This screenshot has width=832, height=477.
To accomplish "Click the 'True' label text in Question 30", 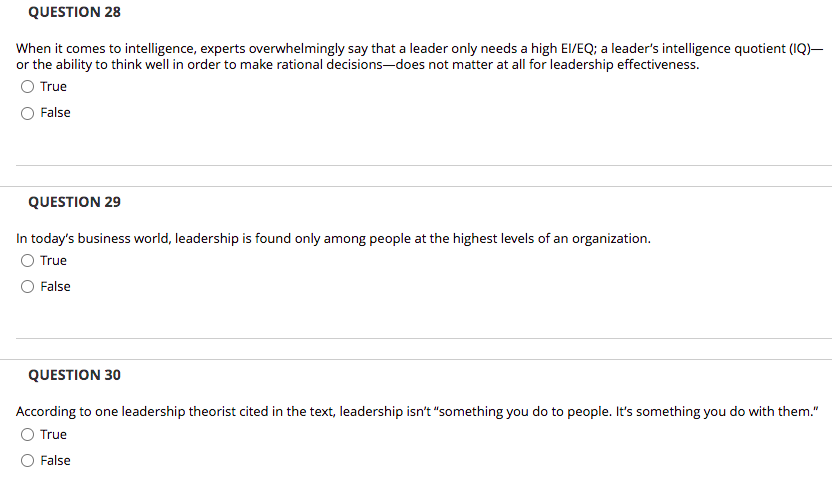I will coord(54,435).
